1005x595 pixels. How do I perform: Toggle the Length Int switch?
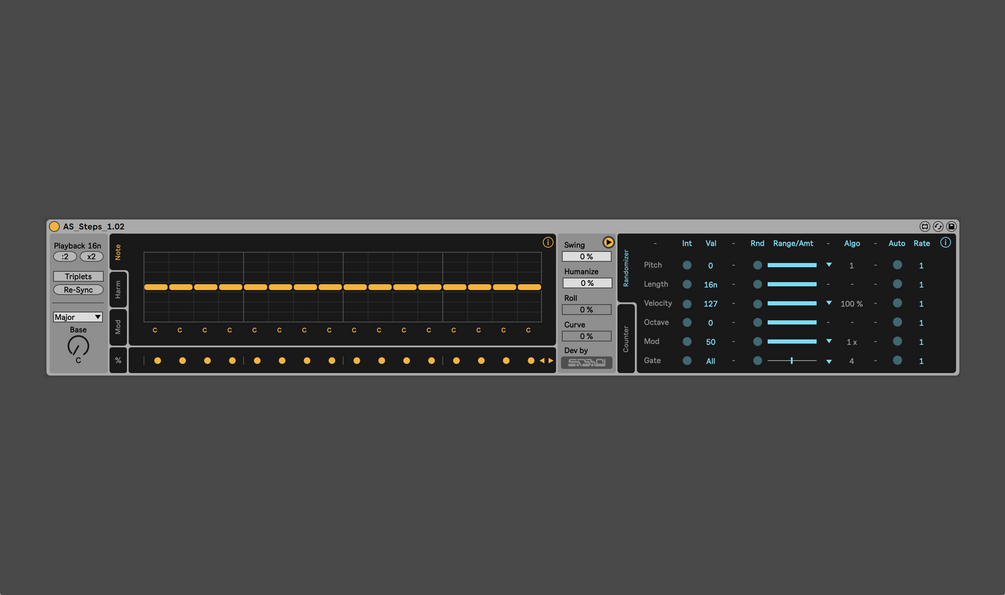tap(687, 284)
